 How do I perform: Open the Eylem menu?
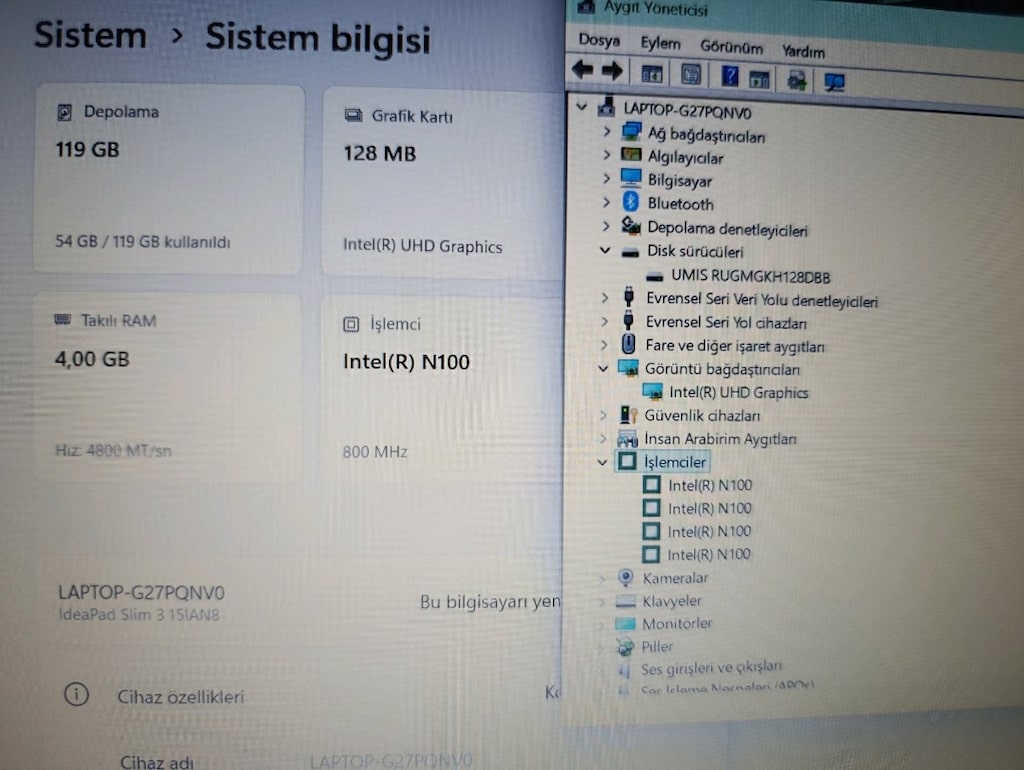[660, 44]
